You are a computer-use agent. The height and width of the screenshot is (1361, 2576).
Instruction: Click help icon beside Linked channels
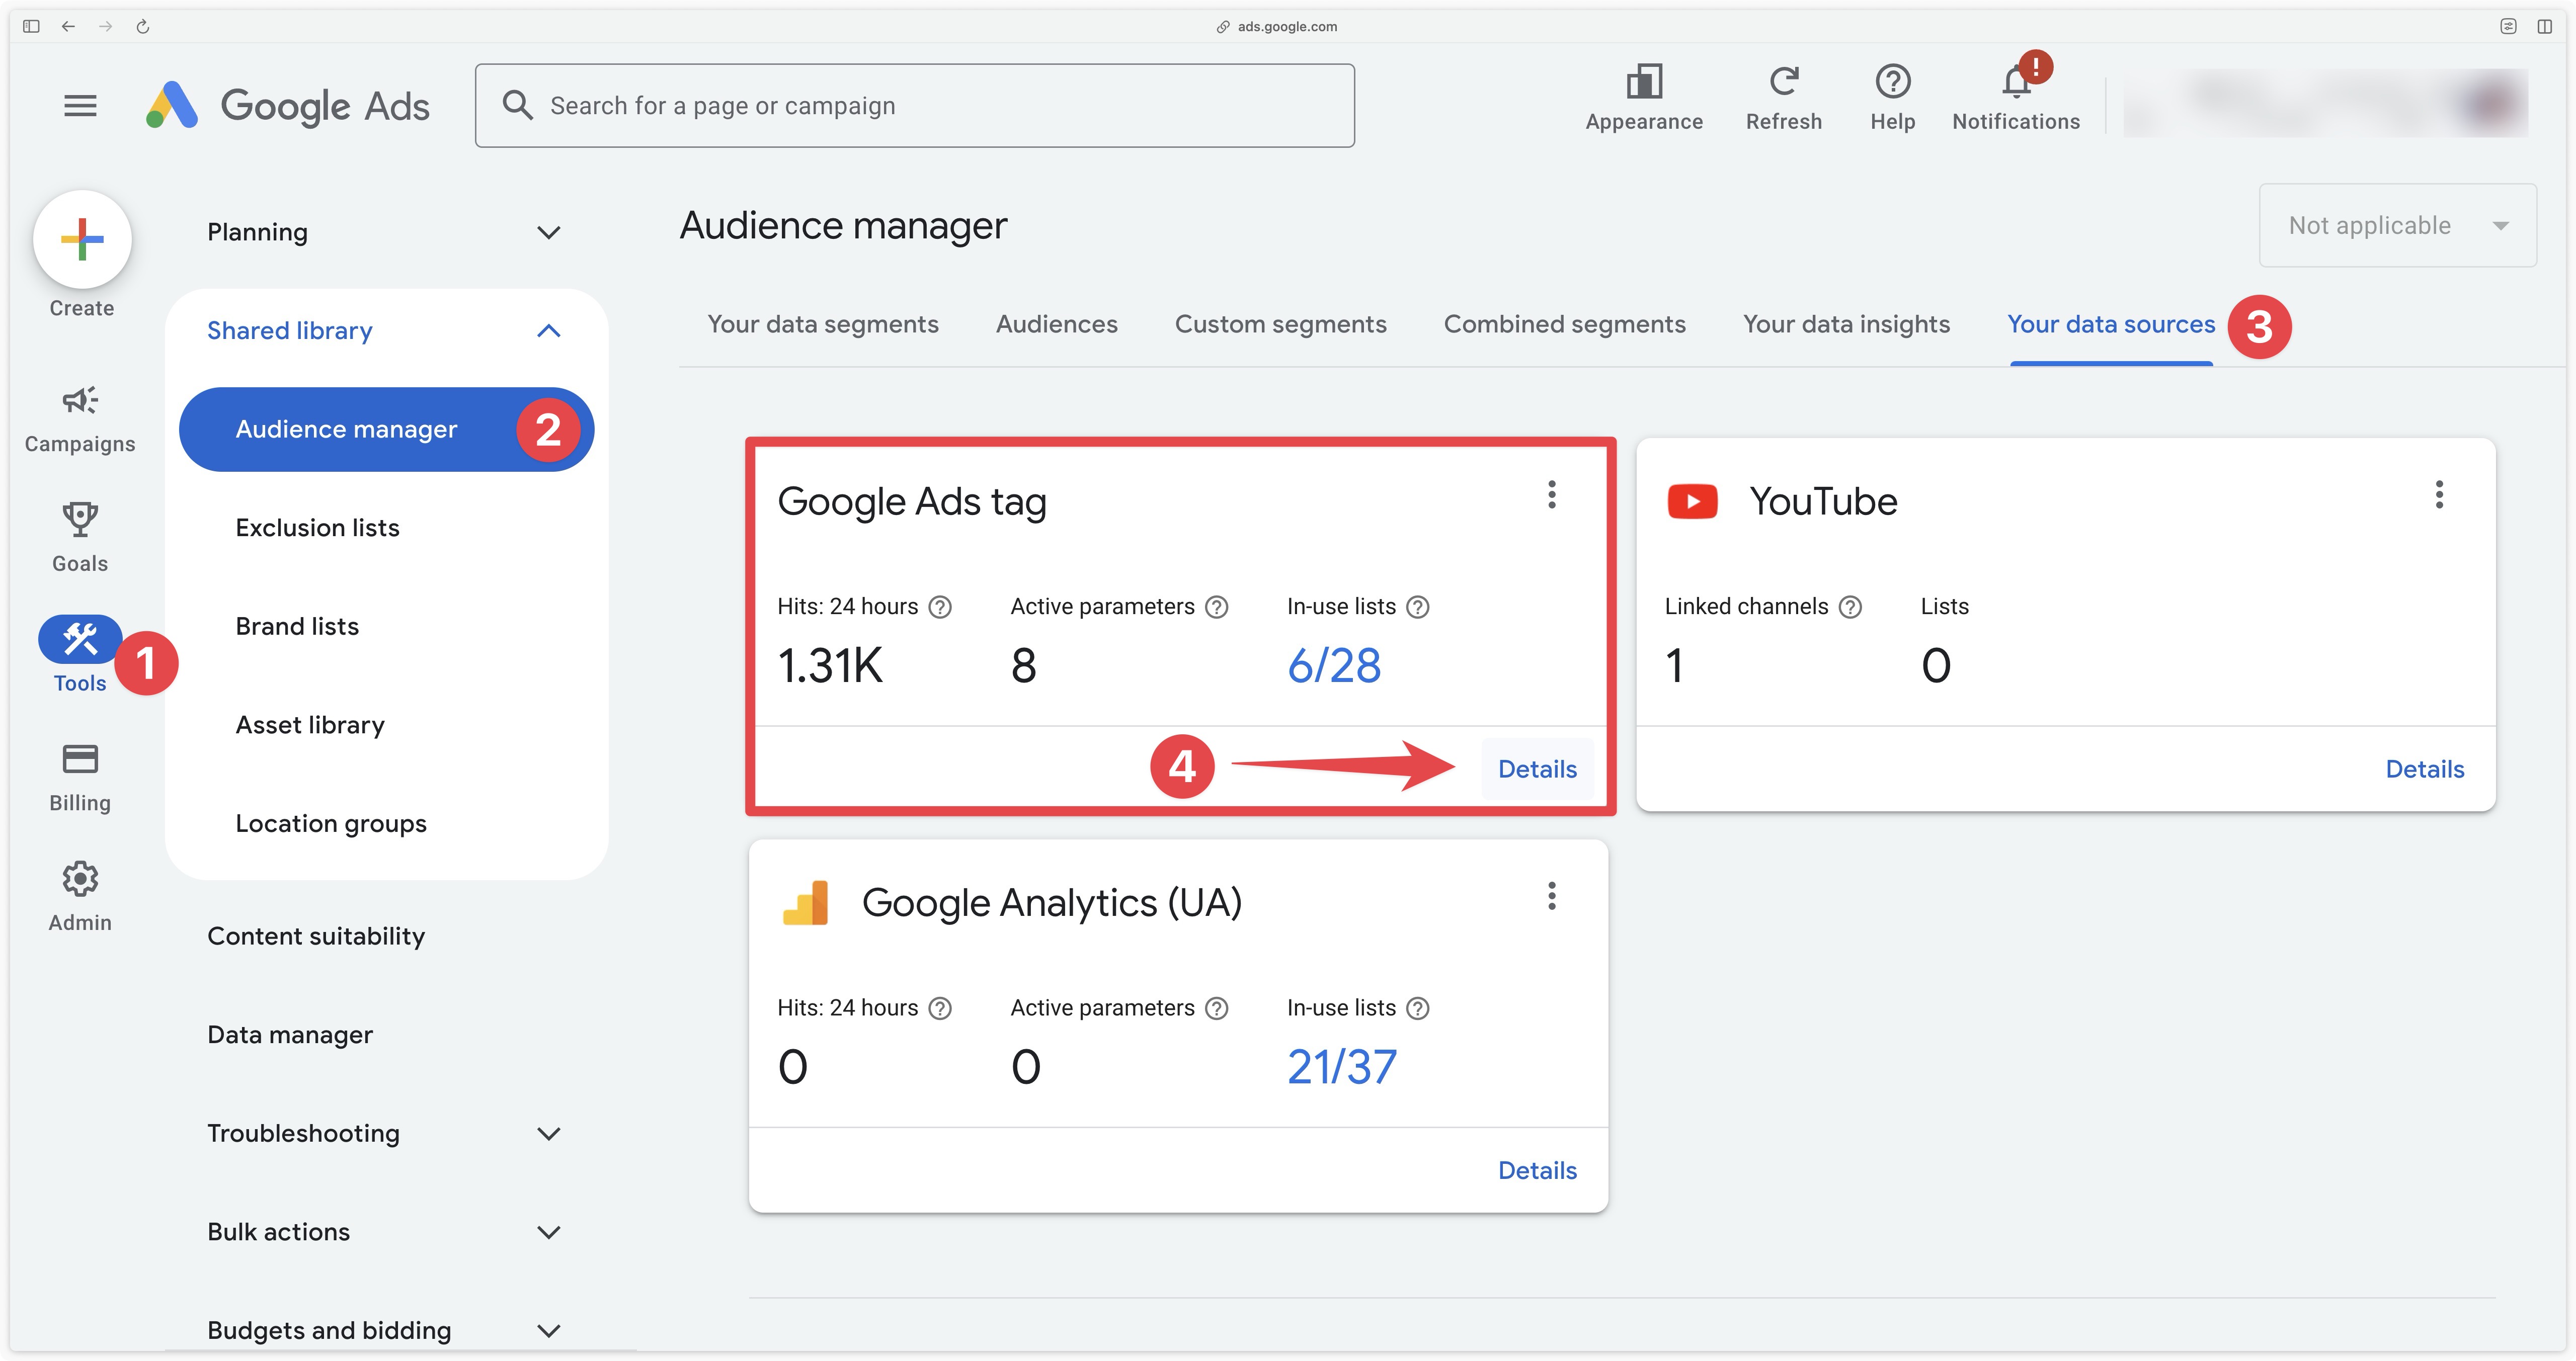click(1851, 607)
